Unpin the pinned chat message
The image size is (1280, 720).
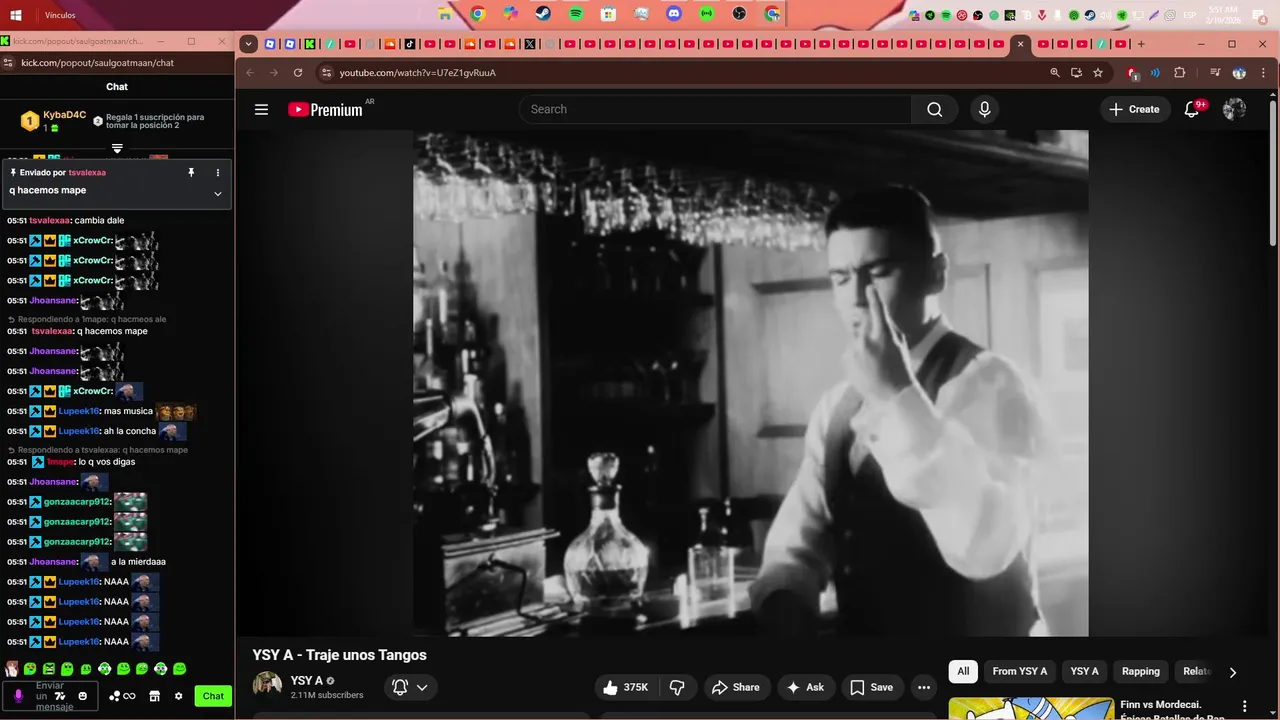point(191,172)
